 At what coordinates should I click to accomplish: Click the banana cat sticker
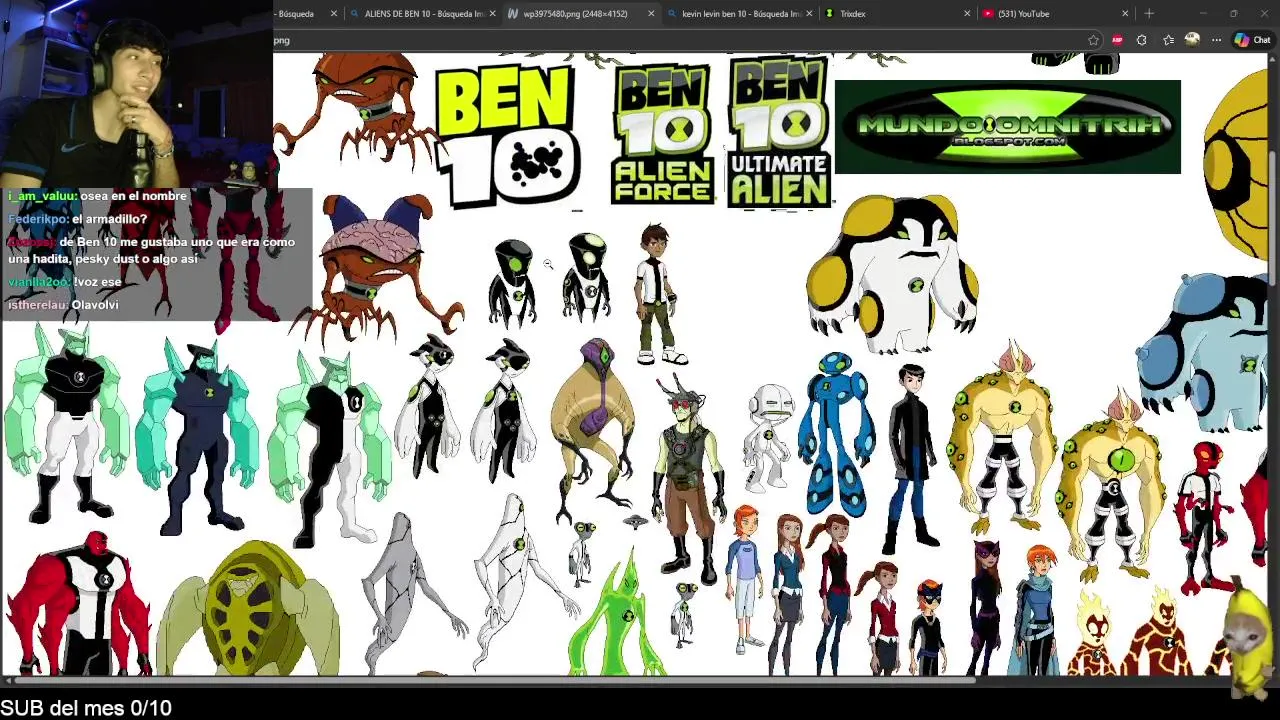pyautogui.click(x=1248, y=640)
